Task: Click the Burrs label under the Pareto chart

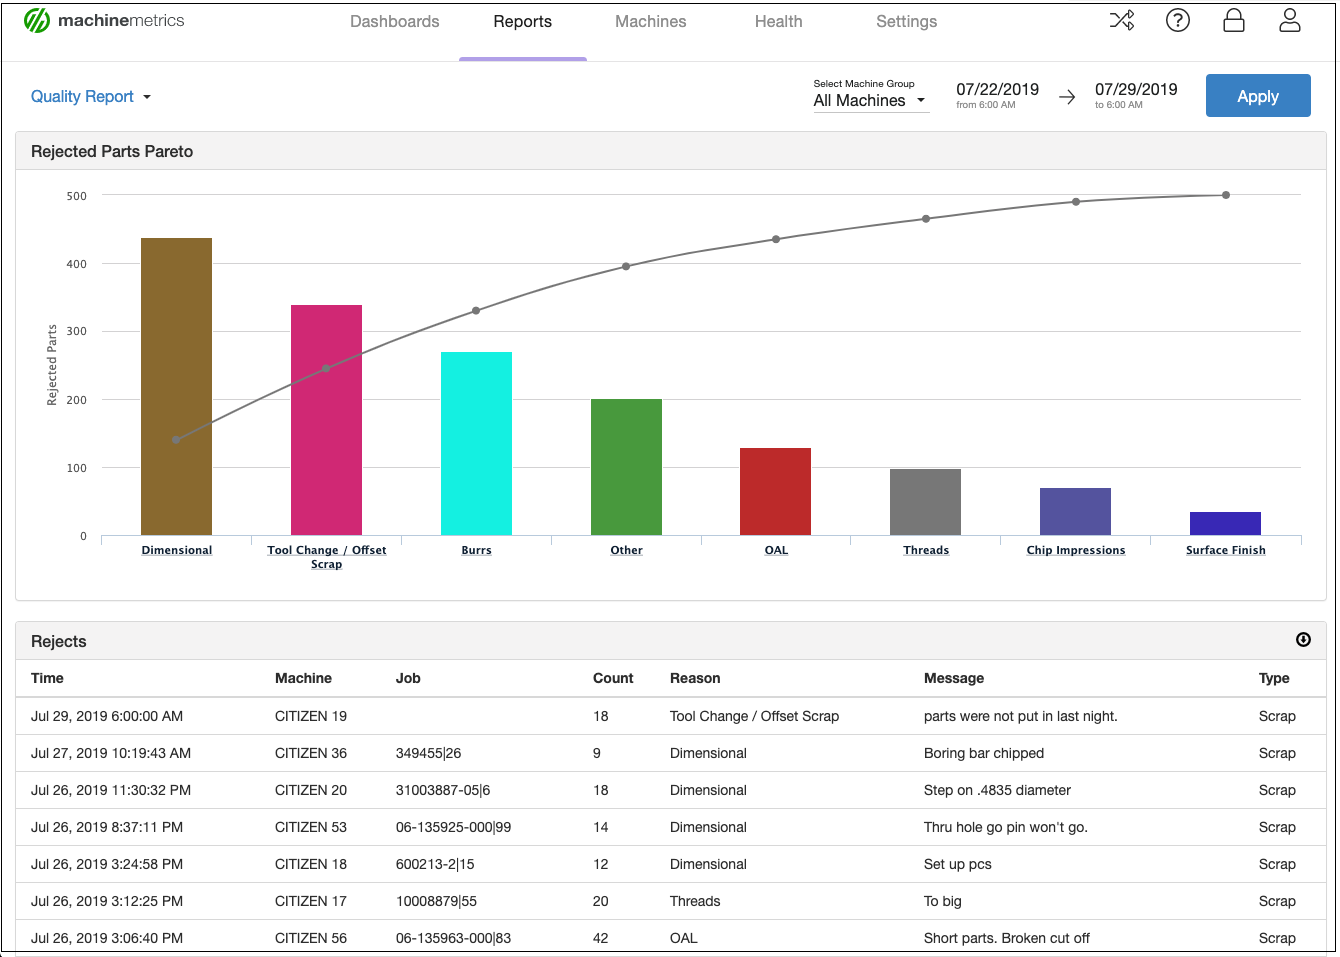Action: pyautogui.click(x=476, y=550)
